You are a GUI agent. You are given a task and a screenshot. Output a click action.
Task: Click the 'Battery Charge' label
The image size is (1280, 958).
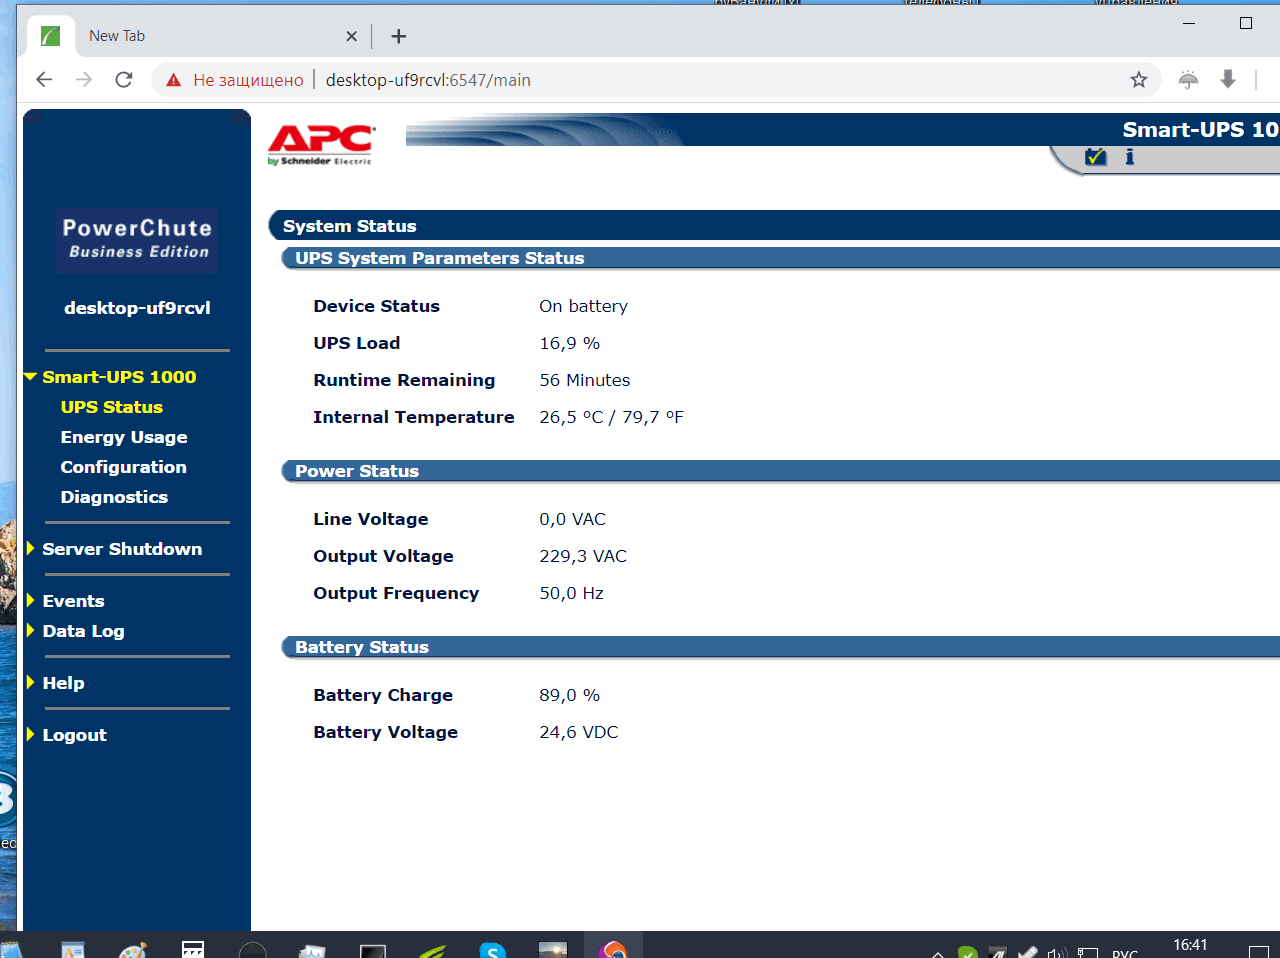click(x=383, y=695)
